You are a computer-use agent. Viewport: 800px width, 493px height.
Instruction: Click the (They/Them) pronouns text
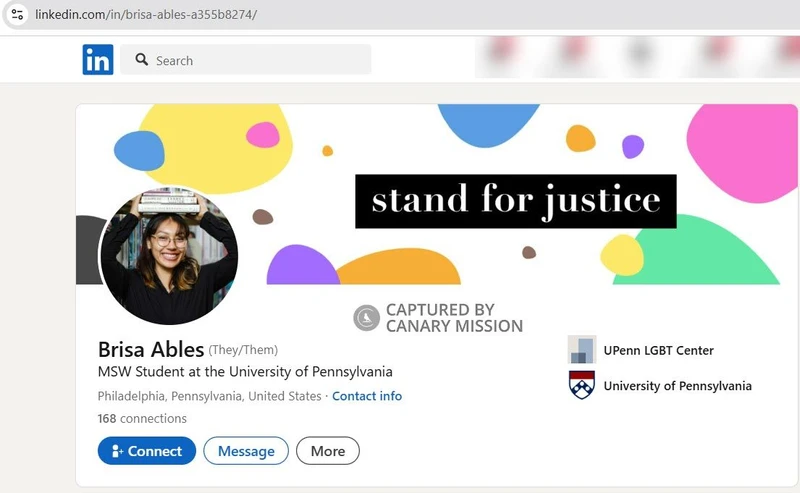[243, 350]
